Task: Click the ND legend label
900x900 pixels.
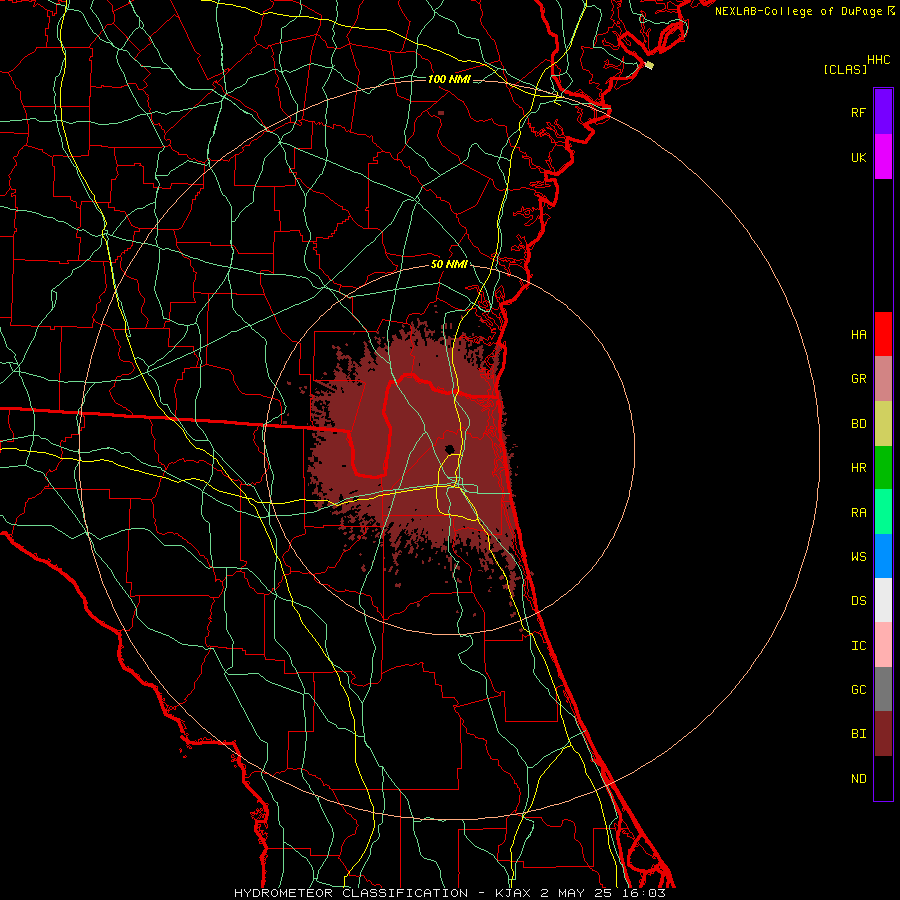Action: coord(858,779)
